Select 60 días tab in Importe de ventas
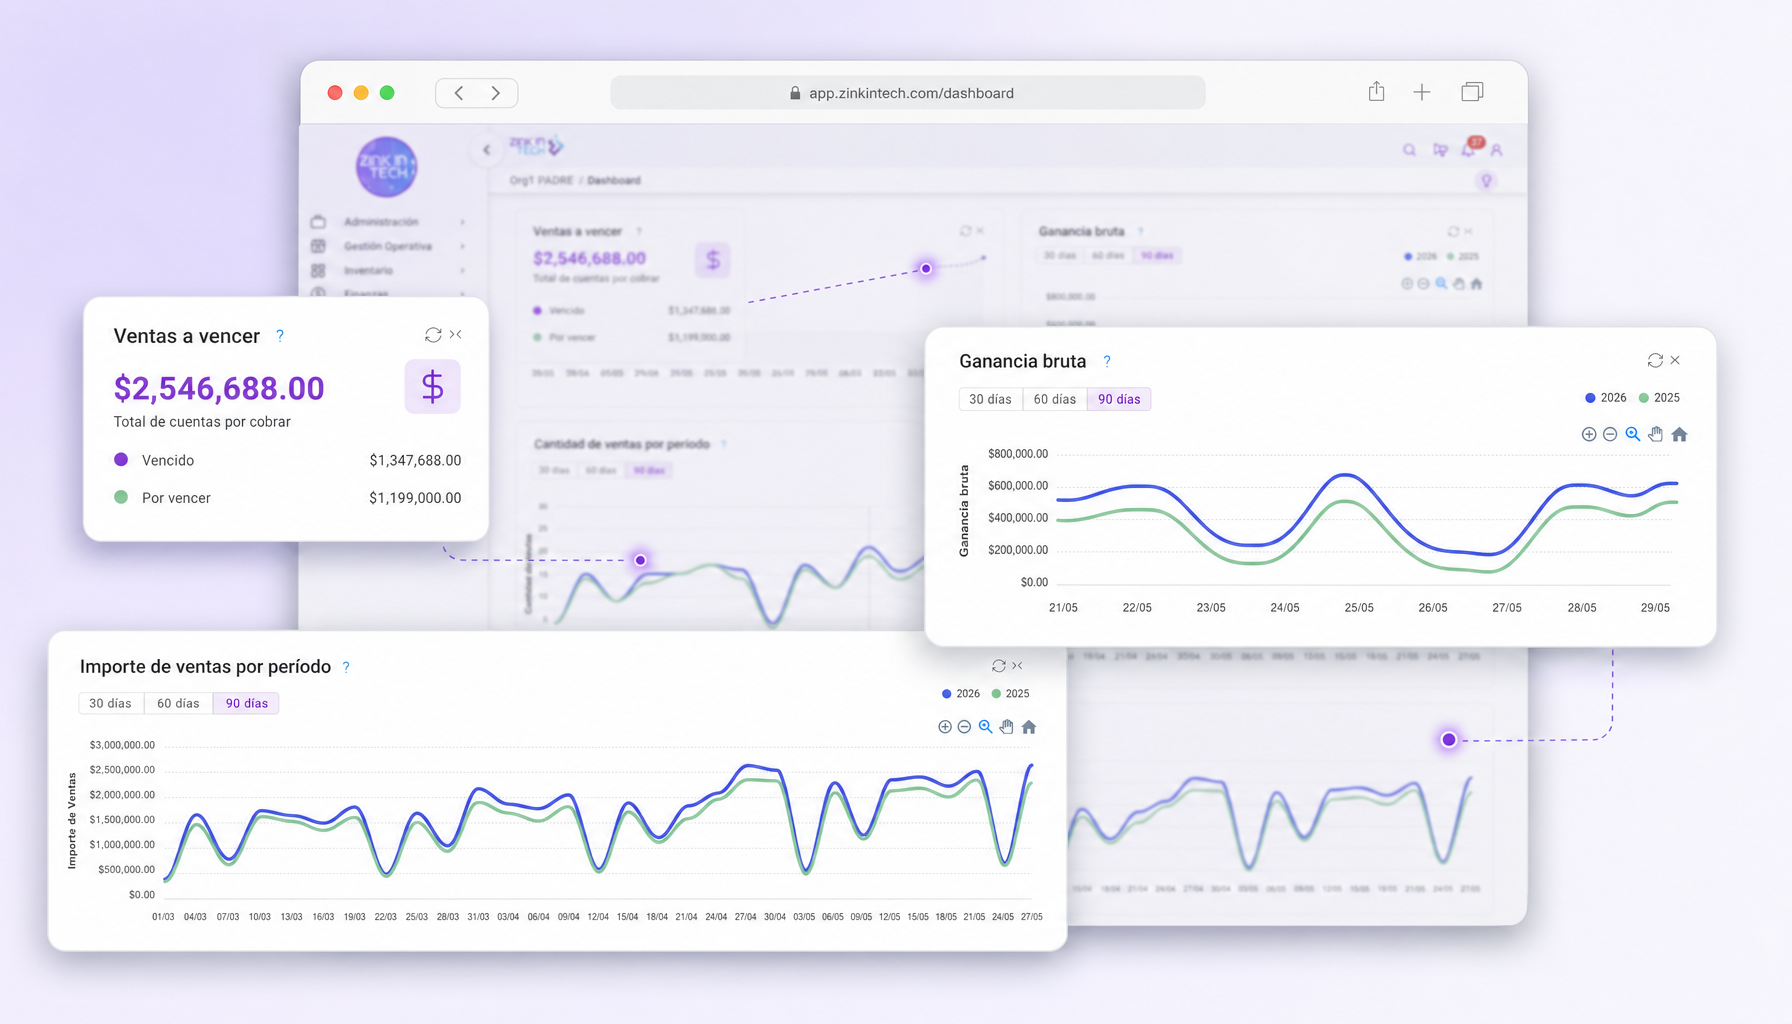Image resolution: width=1792 pixels, height=1024 pixels. point(178,703)
